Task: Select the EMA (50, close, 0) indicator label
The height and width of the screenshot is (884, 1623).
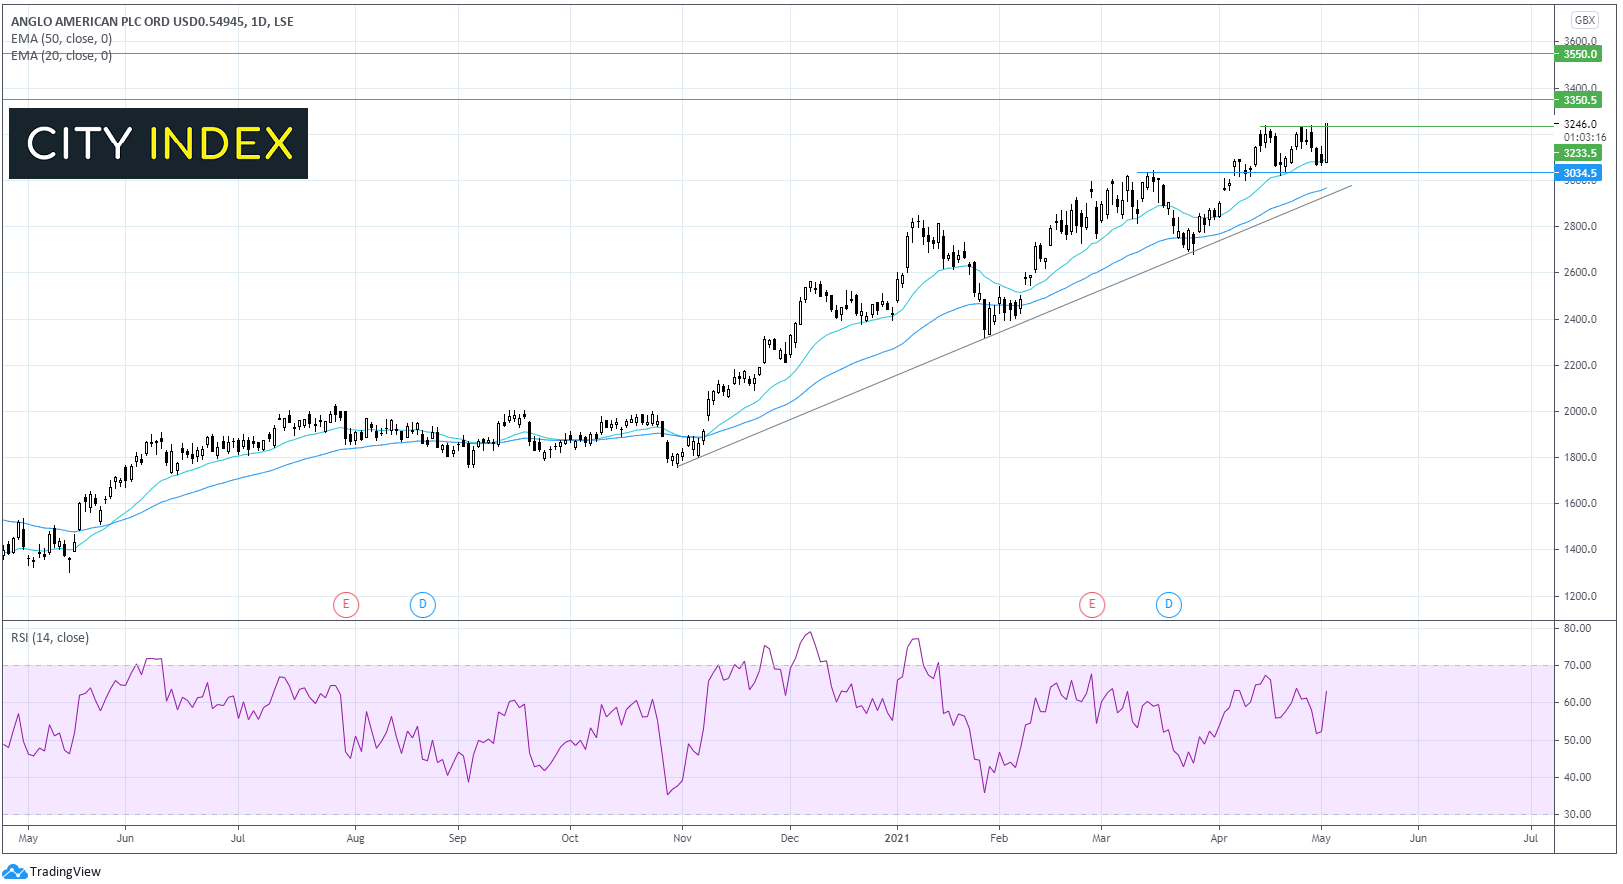Action: 62,39
